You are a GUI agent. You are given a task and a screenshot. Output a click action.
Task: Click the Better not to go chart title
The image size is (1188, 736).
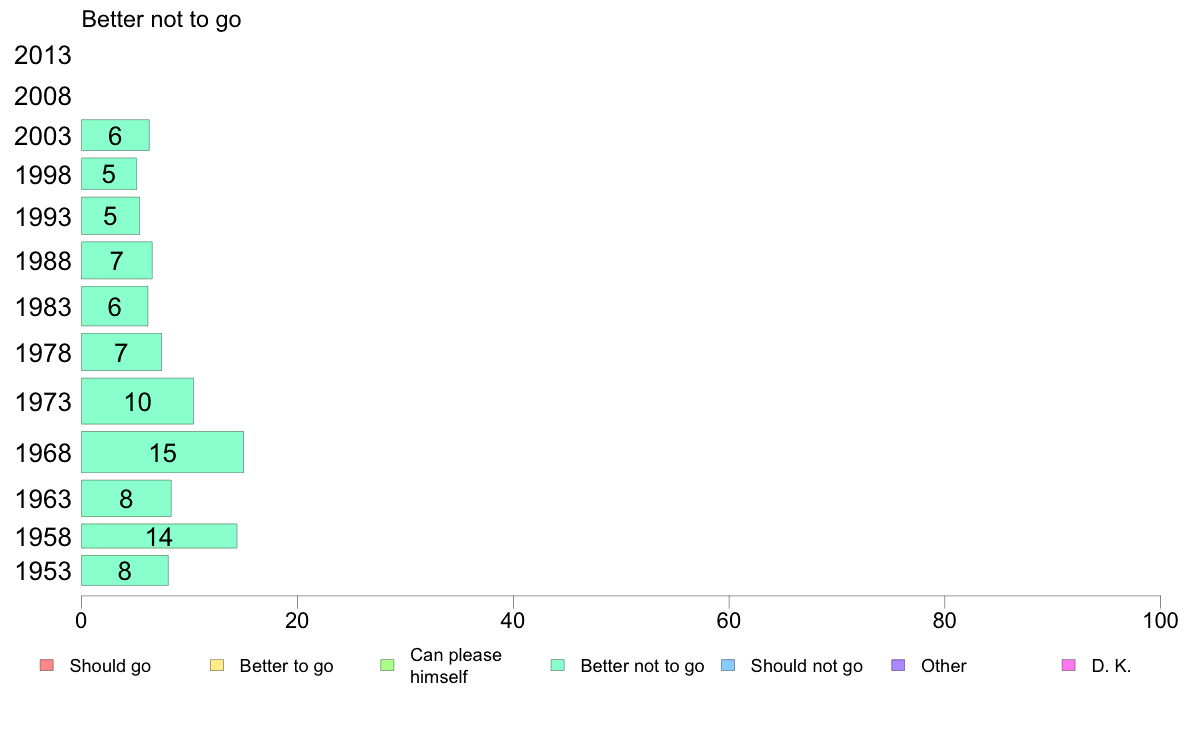point(161,19)
